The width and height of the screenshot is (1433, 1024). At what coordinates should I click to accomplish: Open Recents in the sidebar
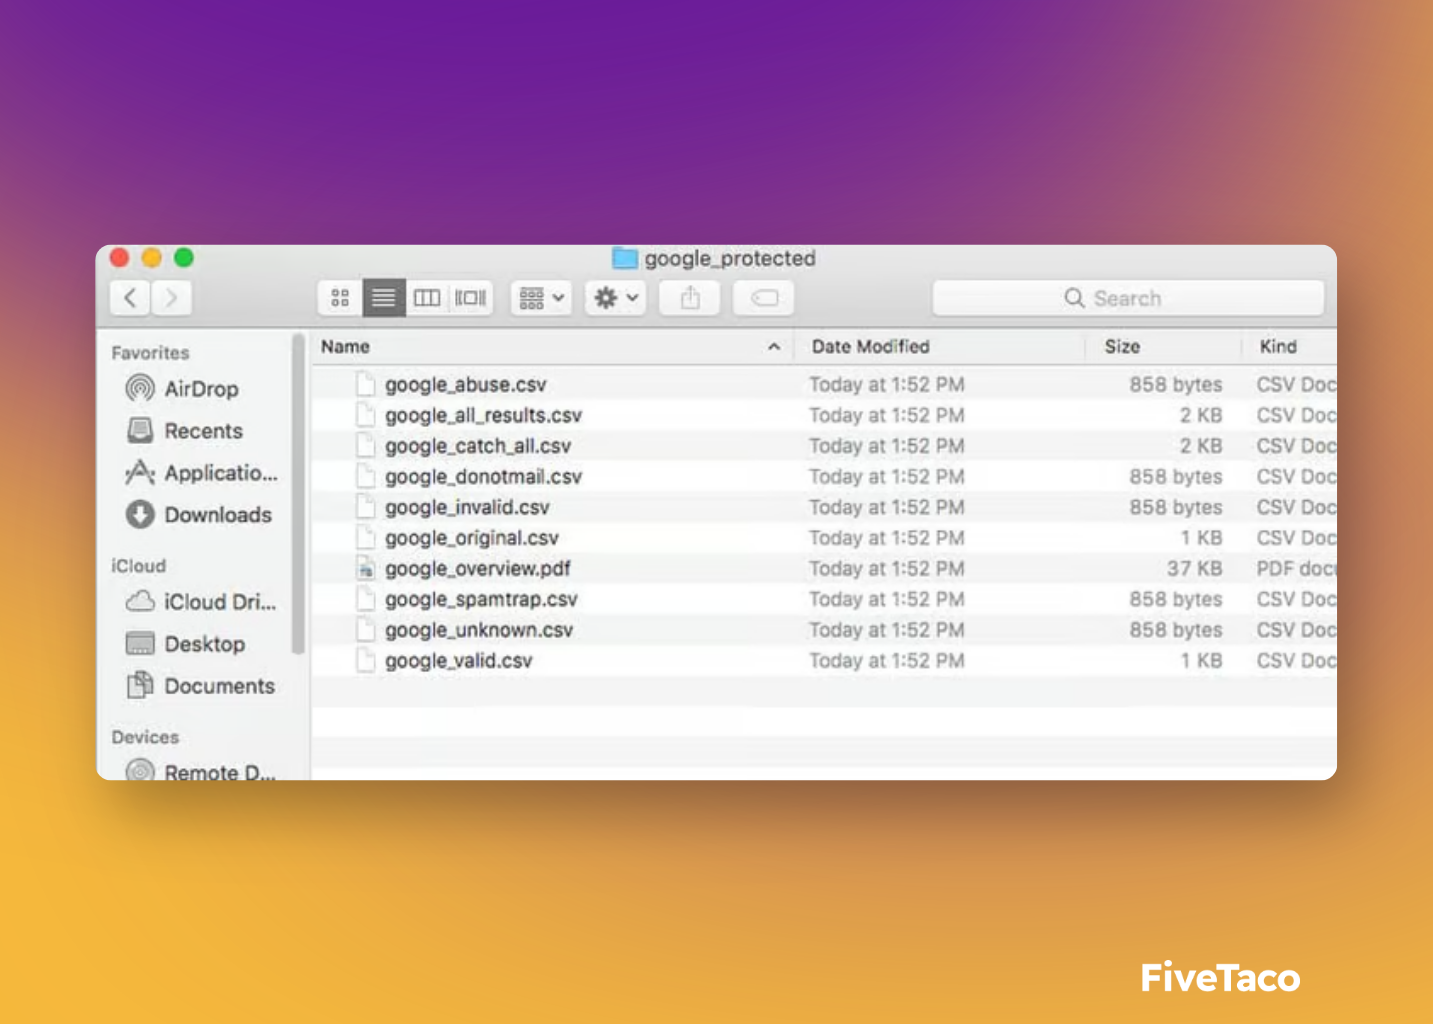pos(185,430)
